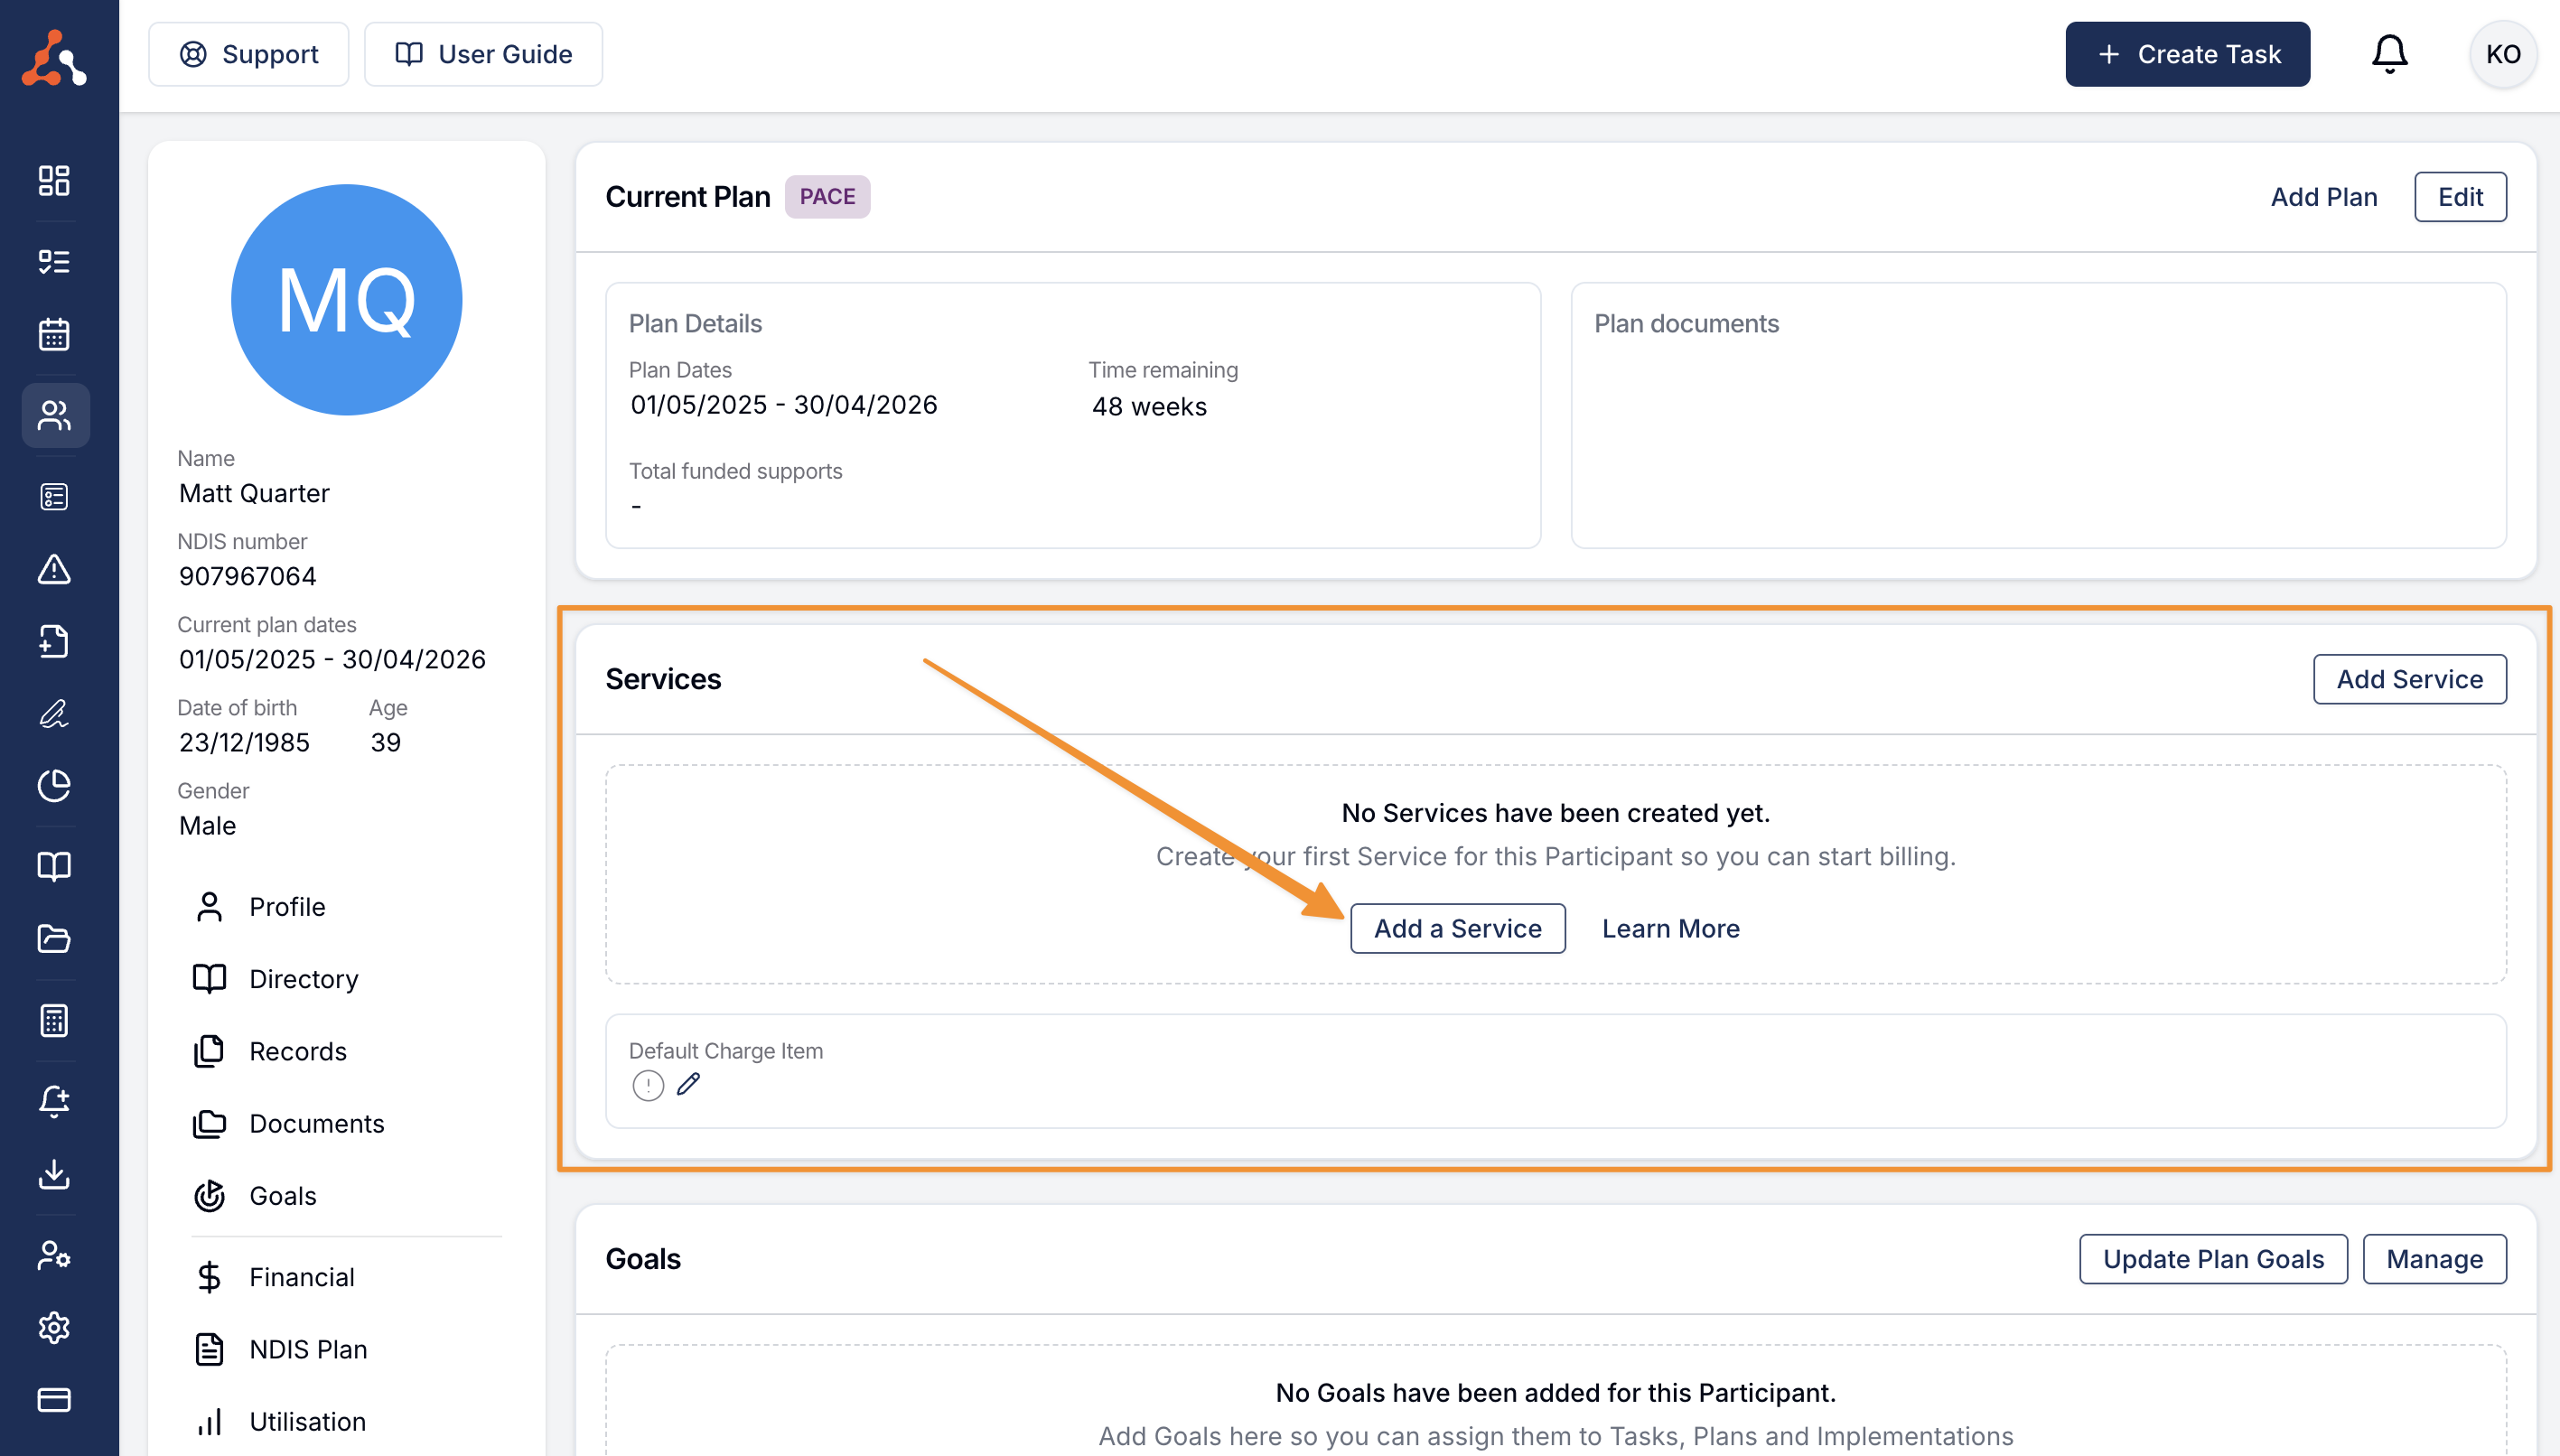The width and height of the screenshot is (2560, 1456).
Task: Click the Add a Service button
Action: (1457, 928)
